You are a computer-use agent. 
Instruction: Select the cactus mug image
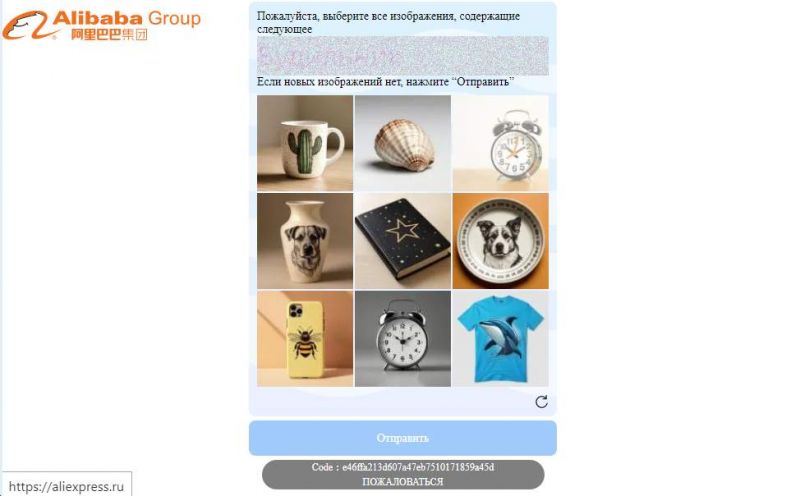(x=305, y=143)
